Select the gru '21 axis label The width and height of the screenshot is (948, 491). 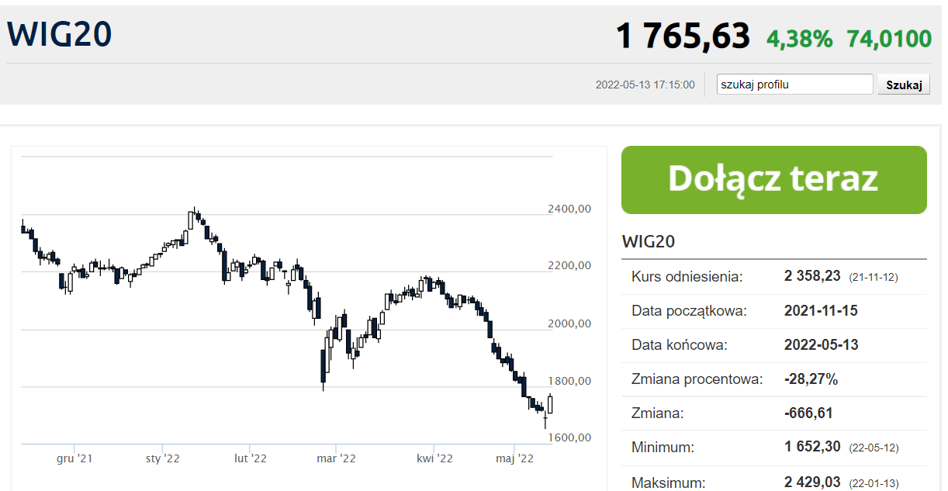(x=75, y=459)
